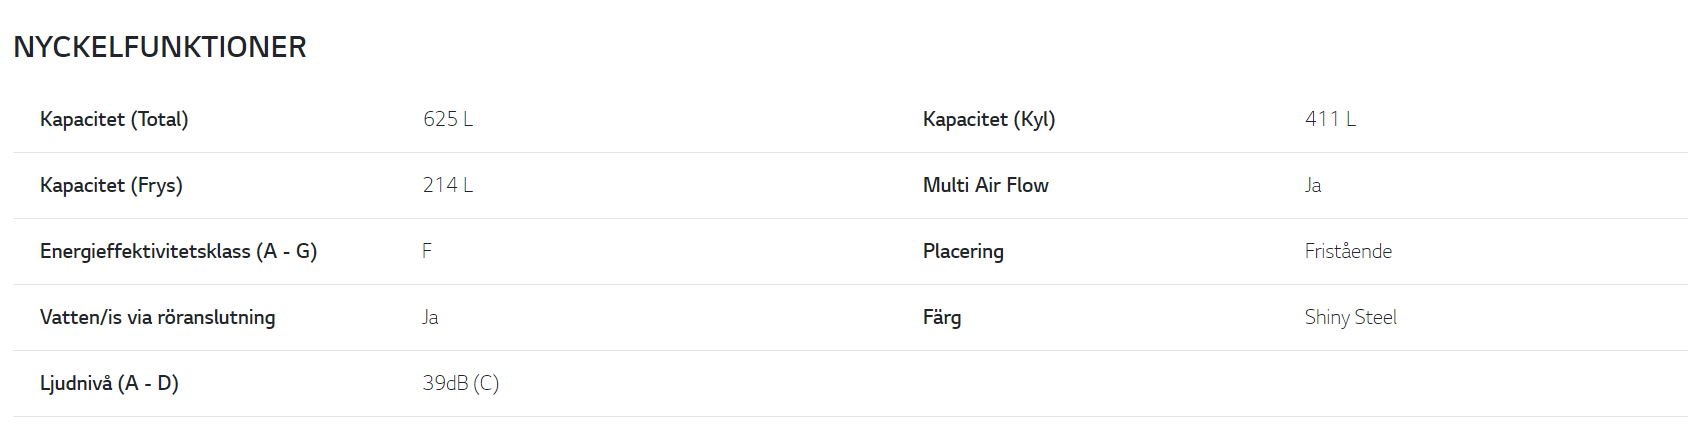This screenshot has width=1688, height=442.
Task: Click the Fristående placement value
Action: pos(1348,251)
